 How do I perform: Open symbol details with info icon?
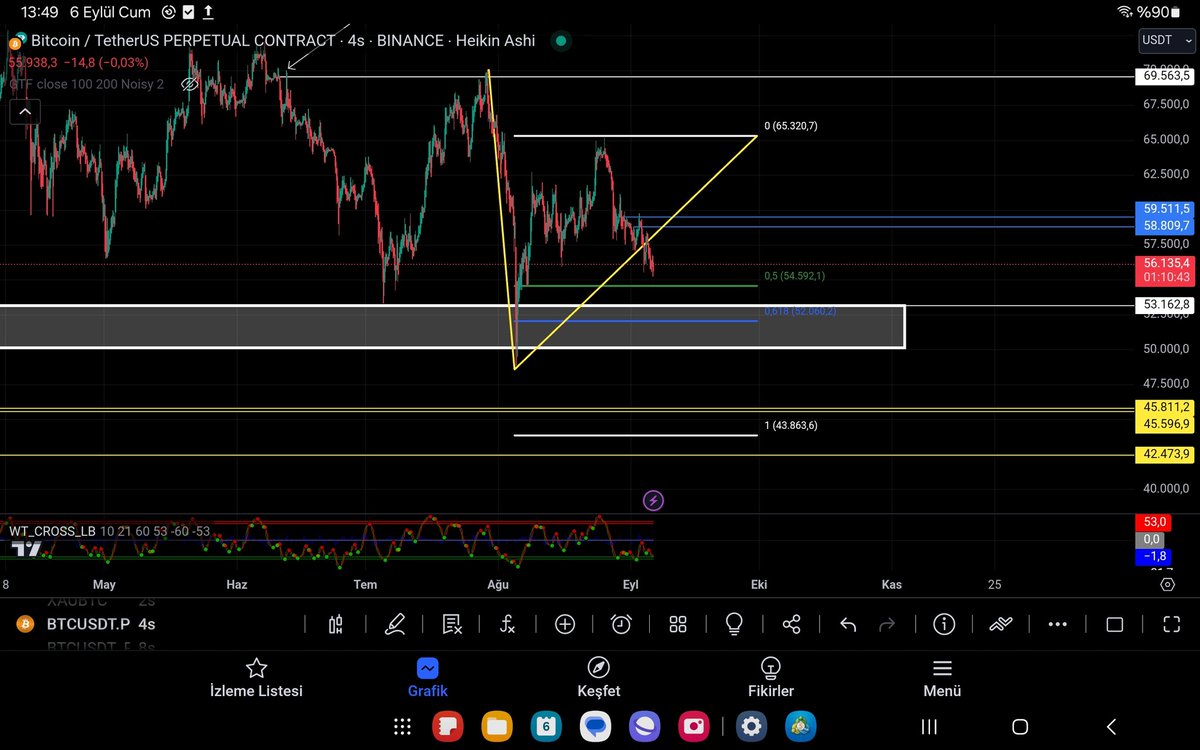pos(943,624)
